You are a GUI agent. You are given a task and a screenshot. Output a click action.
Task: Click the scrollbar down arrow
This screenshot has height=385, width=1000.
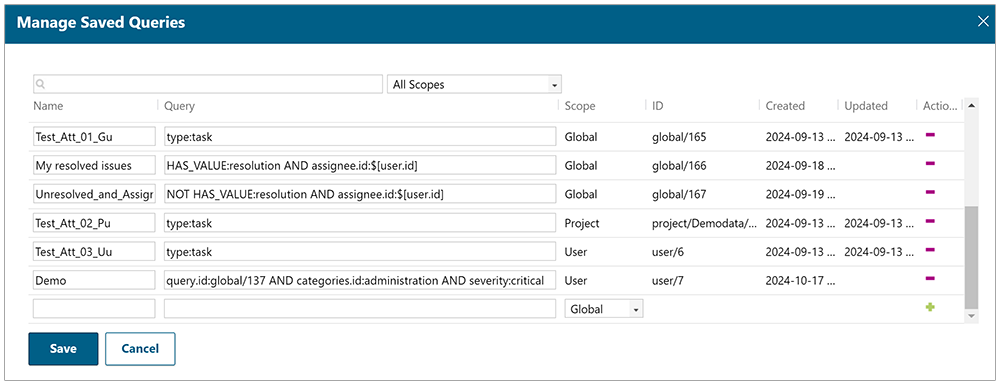click(971, 316)
